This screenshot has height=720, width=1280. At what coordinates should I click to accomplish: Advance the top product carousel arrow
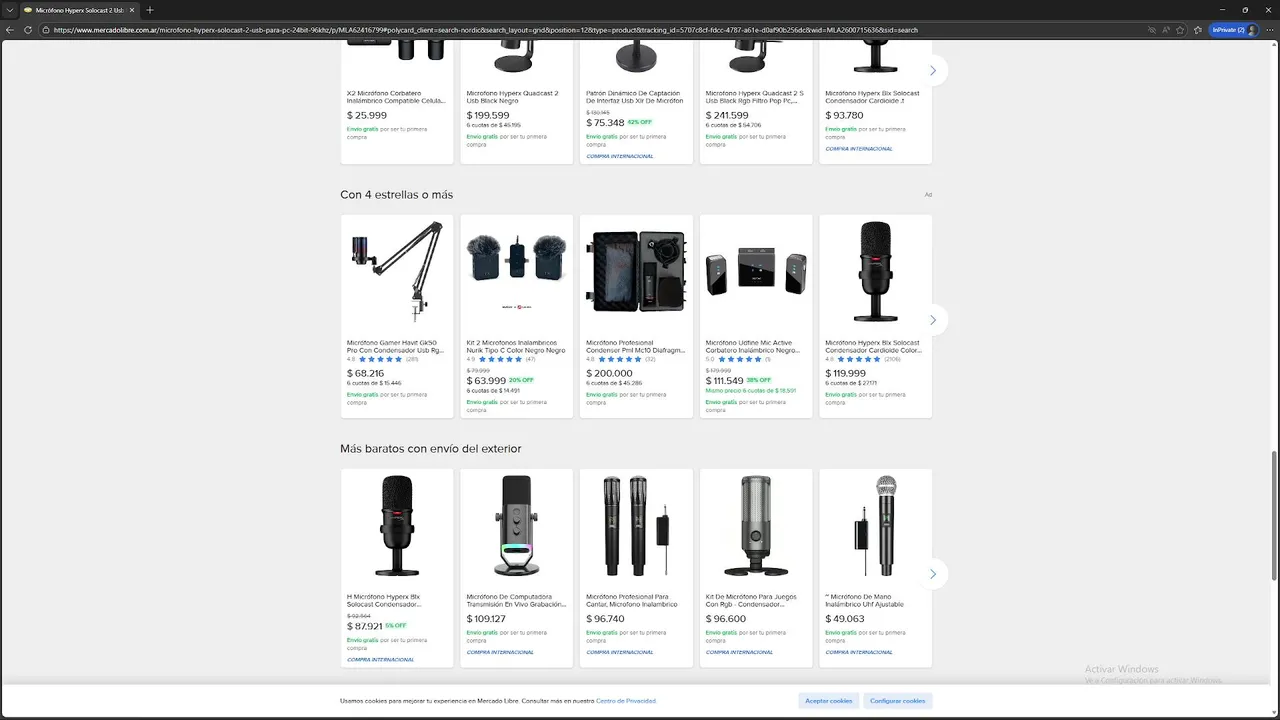point(932,71)
